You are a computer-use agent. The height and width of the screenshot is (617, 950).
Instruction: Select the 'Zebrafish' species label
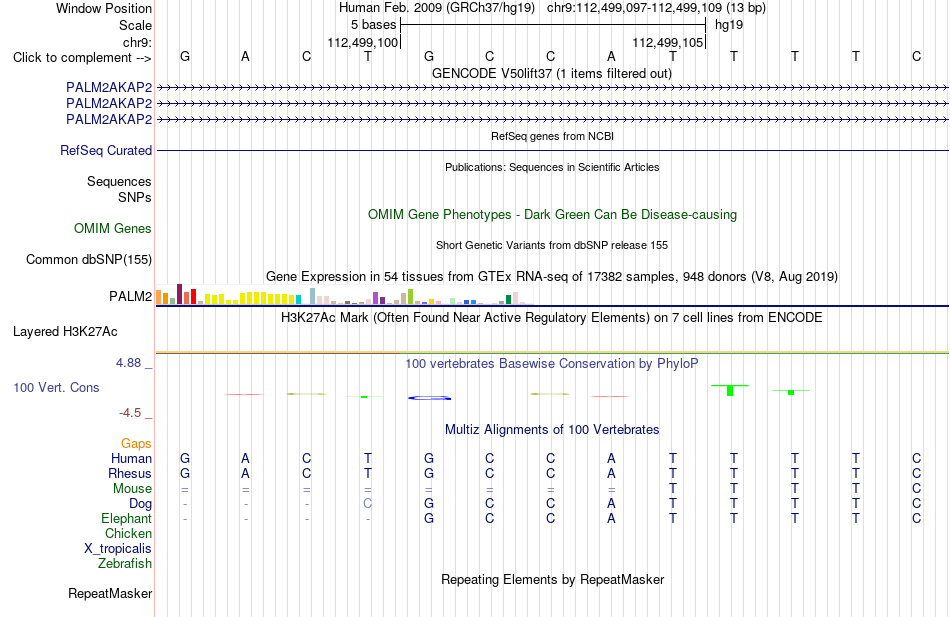(125, 564)
